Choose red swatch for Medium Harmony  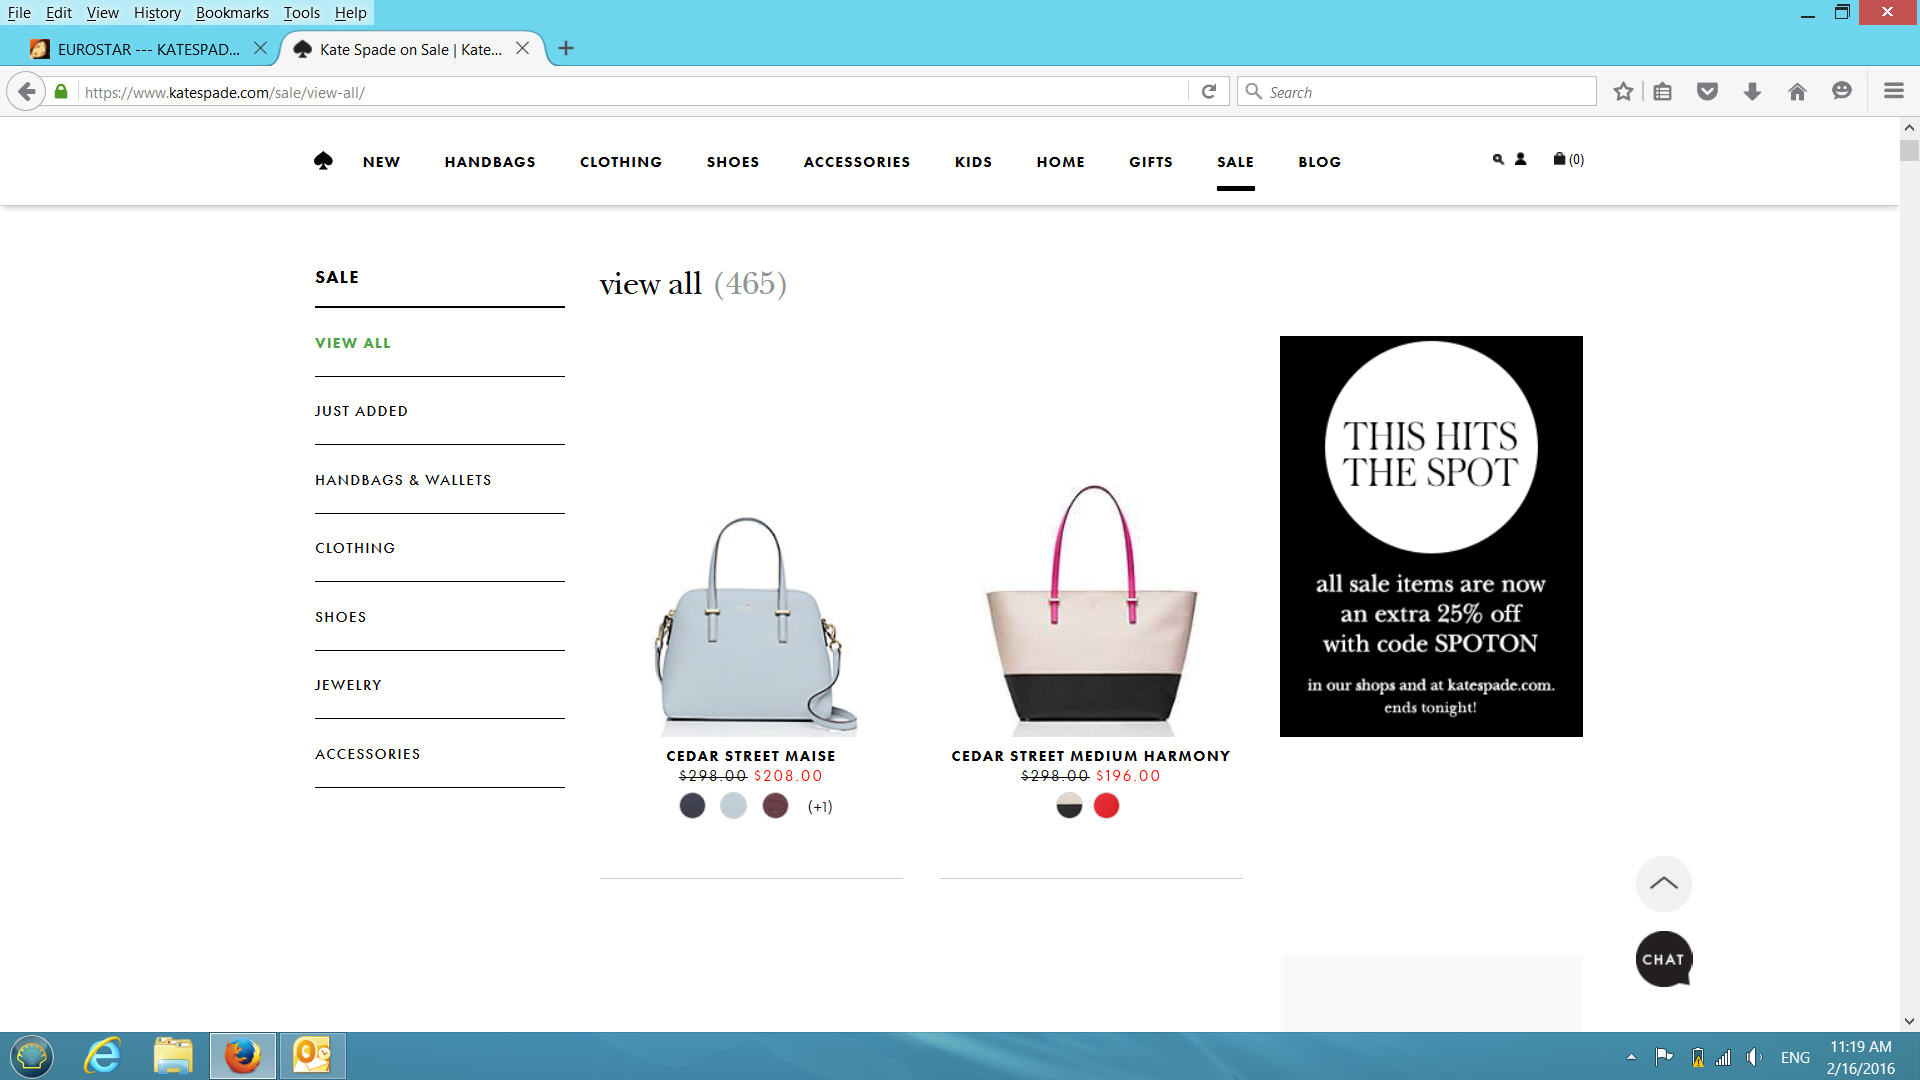[1106, 806]
